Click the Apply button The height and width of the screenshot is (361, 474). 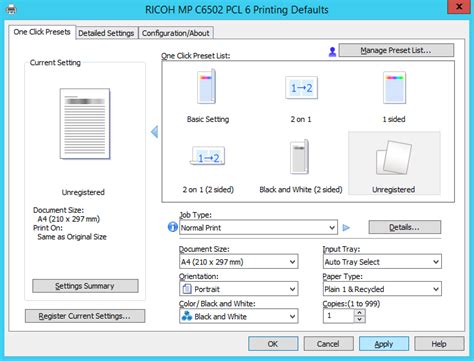pos(384,344)
